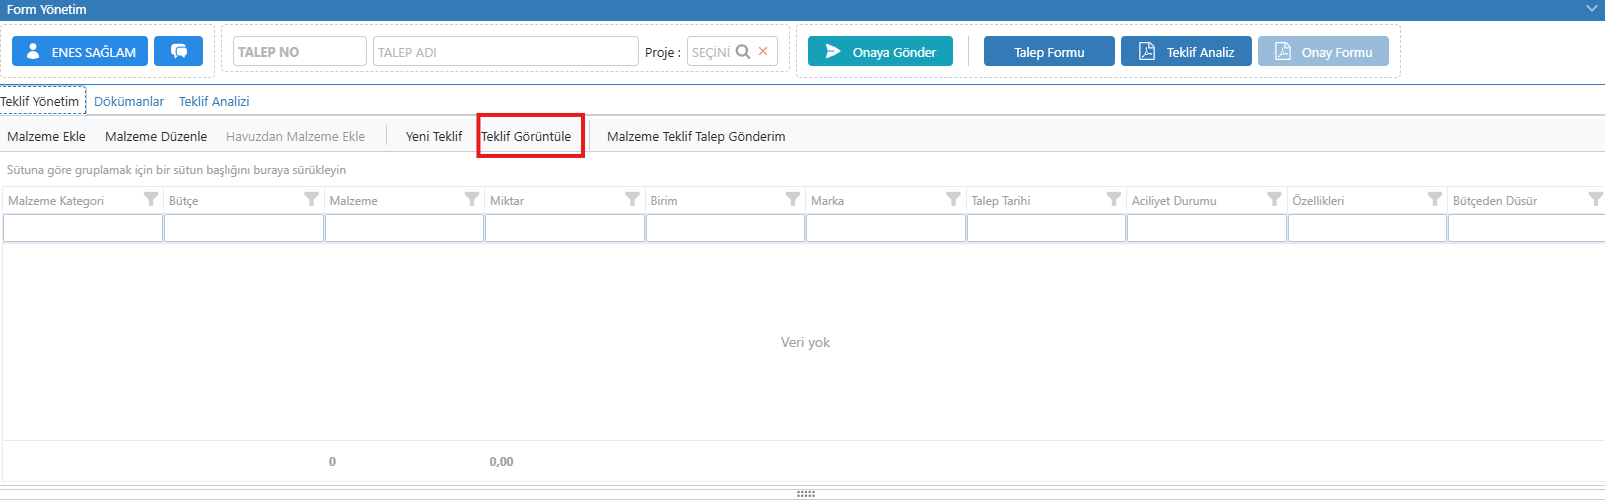Switch to the Dökümanlar tab
The width and height of the screenshot is (1605, 504).
[129, 101]
